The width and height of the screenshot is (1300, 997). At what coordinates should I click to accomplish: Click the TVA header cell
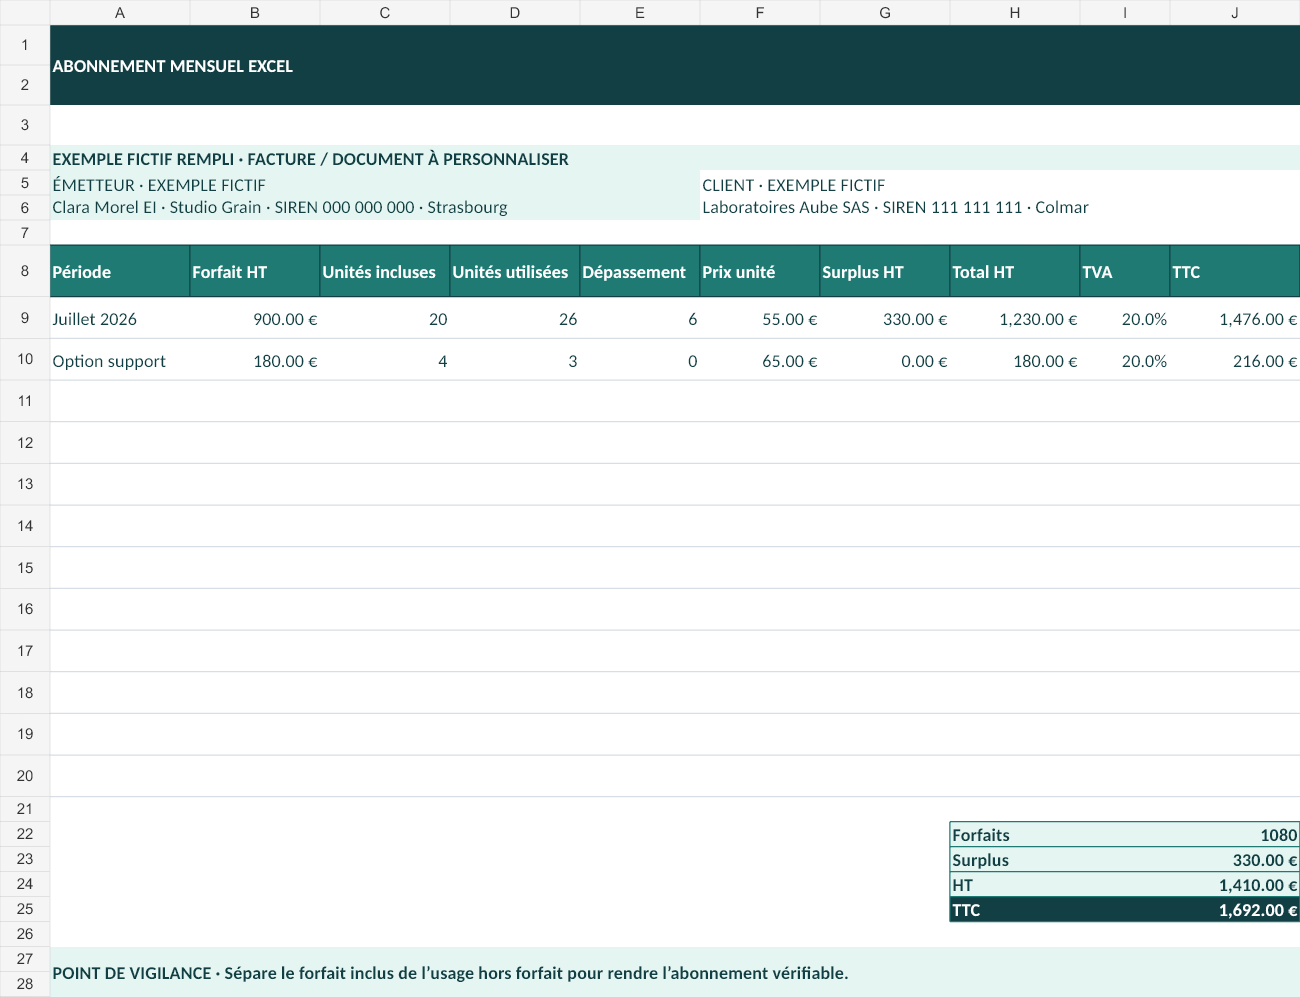click(1125, 271)
